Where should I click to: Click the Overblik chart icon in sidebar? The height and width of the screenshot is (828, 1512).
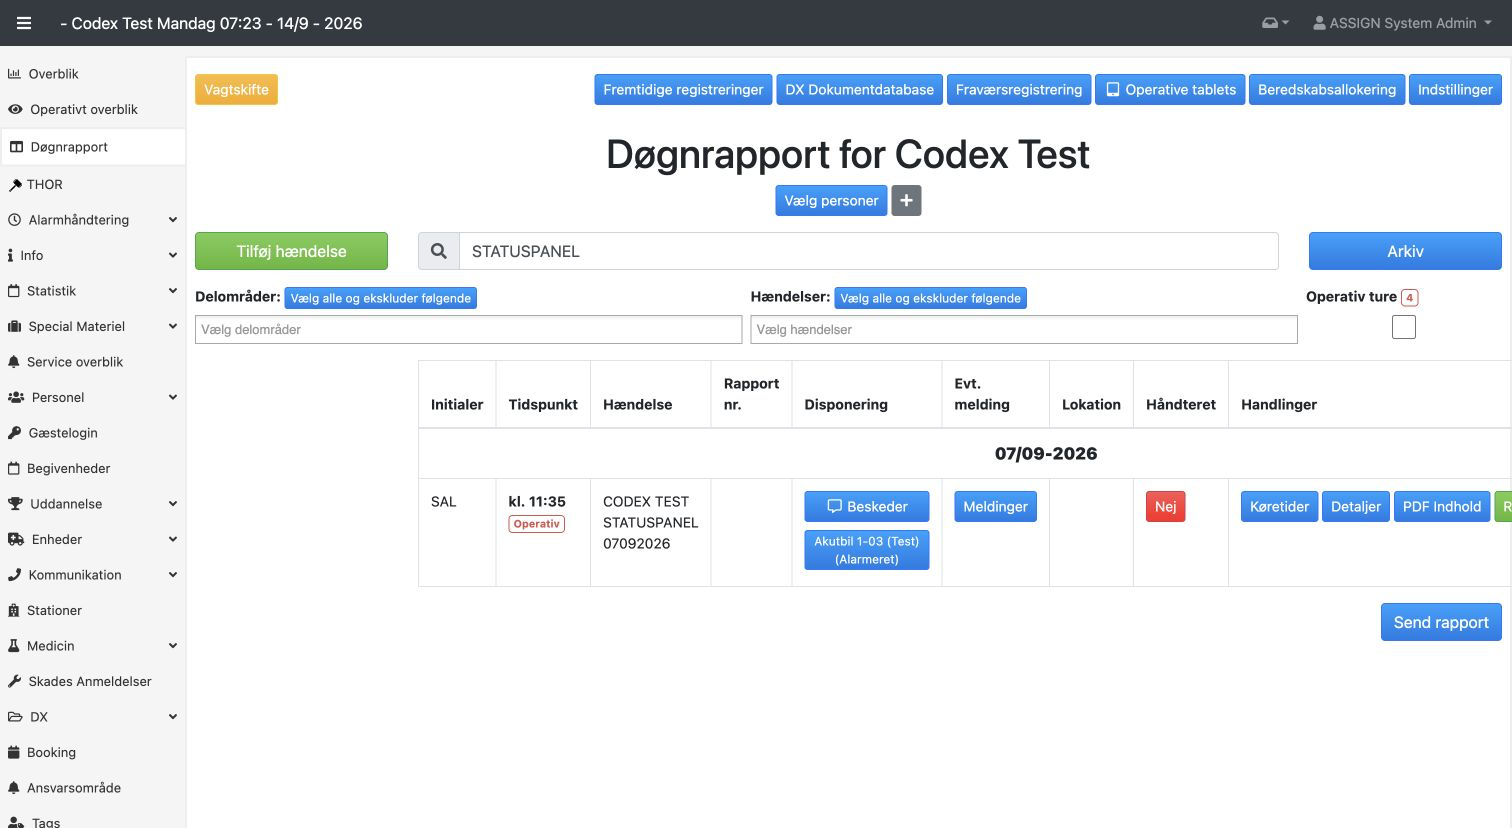(x=15, y=74)
